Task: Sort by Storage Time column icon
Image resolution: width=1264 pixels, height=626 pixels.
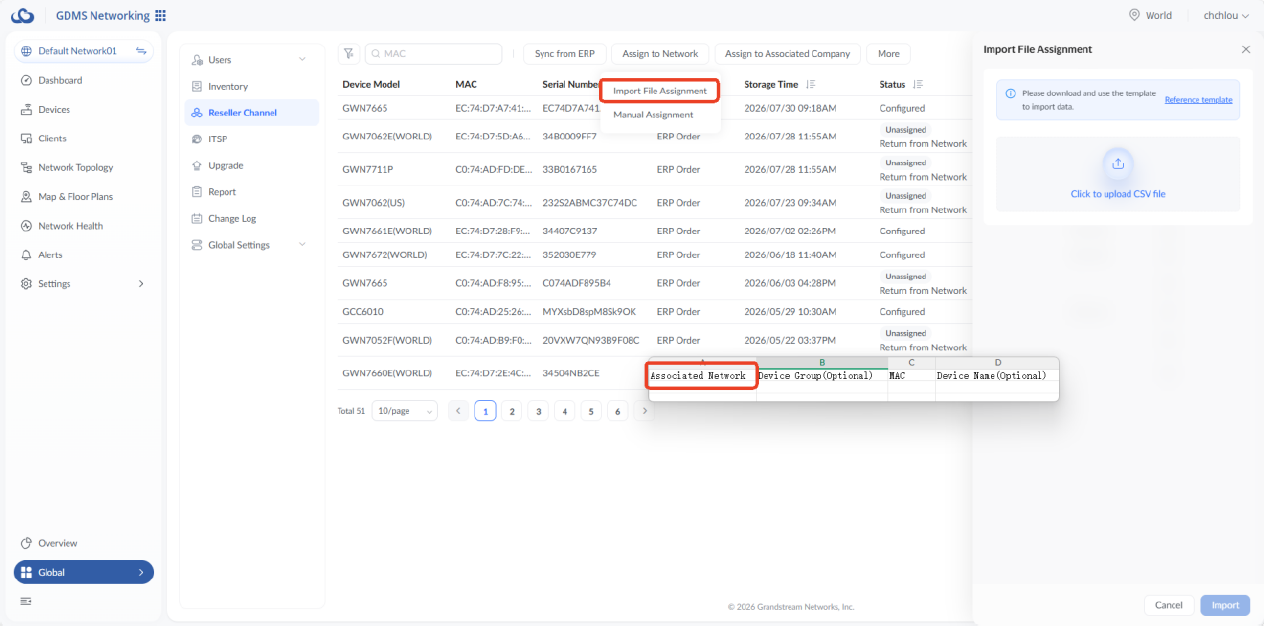Action: pos(811,84)
